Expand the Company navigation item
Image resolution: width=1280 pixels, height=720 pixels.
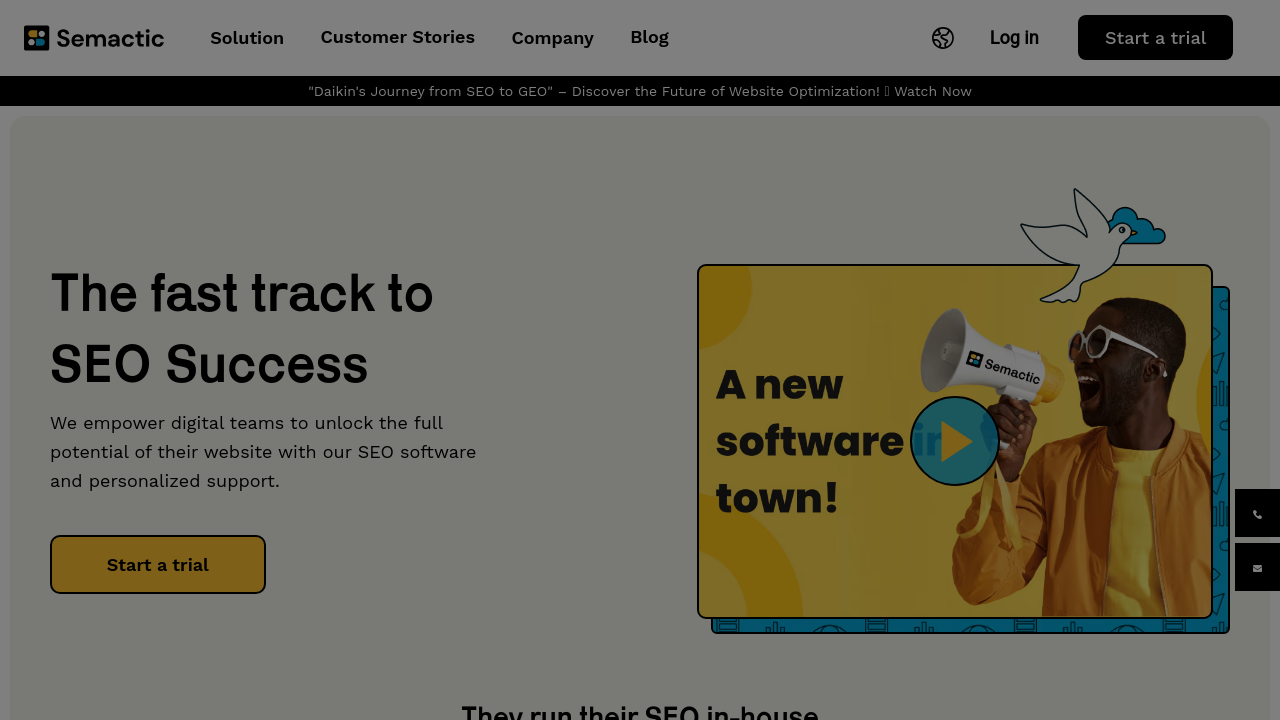point(552,38)
